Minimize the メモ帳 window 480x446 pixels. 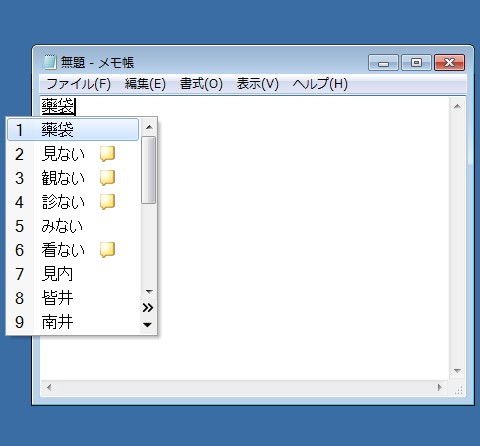[x=383, y=63]
